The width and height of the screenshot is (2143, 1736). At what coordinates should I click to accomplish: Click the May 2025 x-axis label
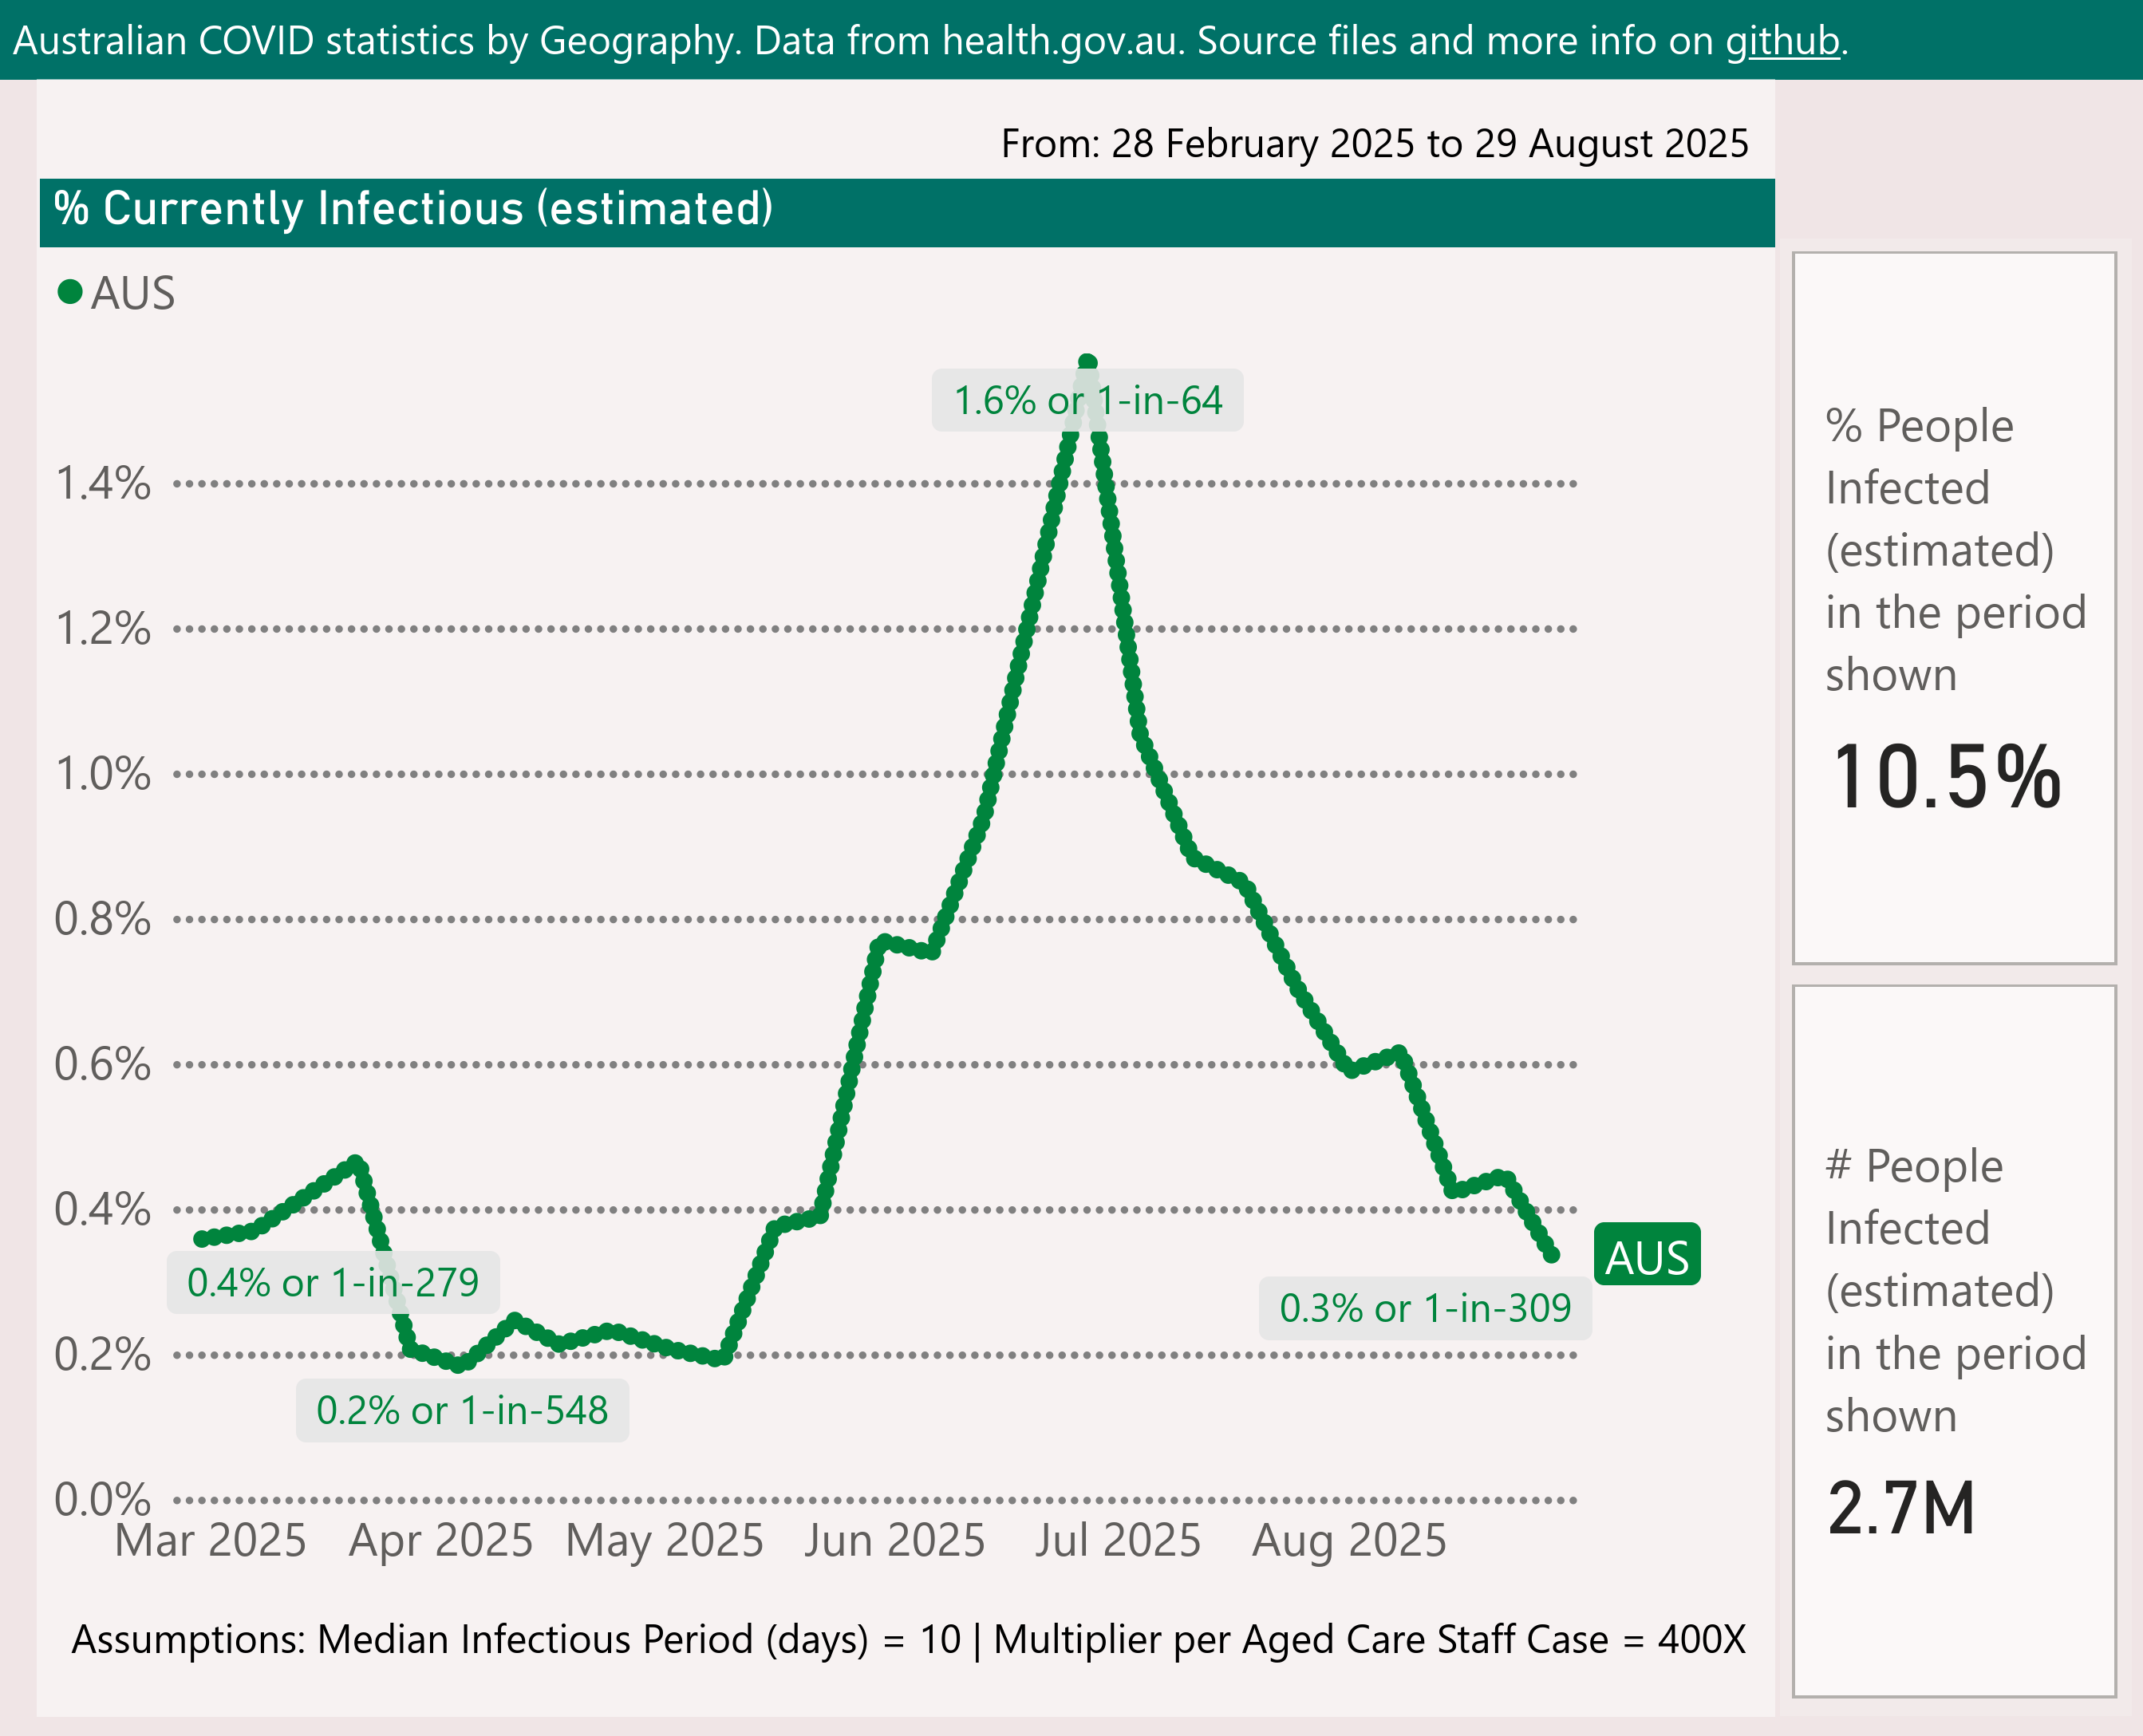(664, 1541)
